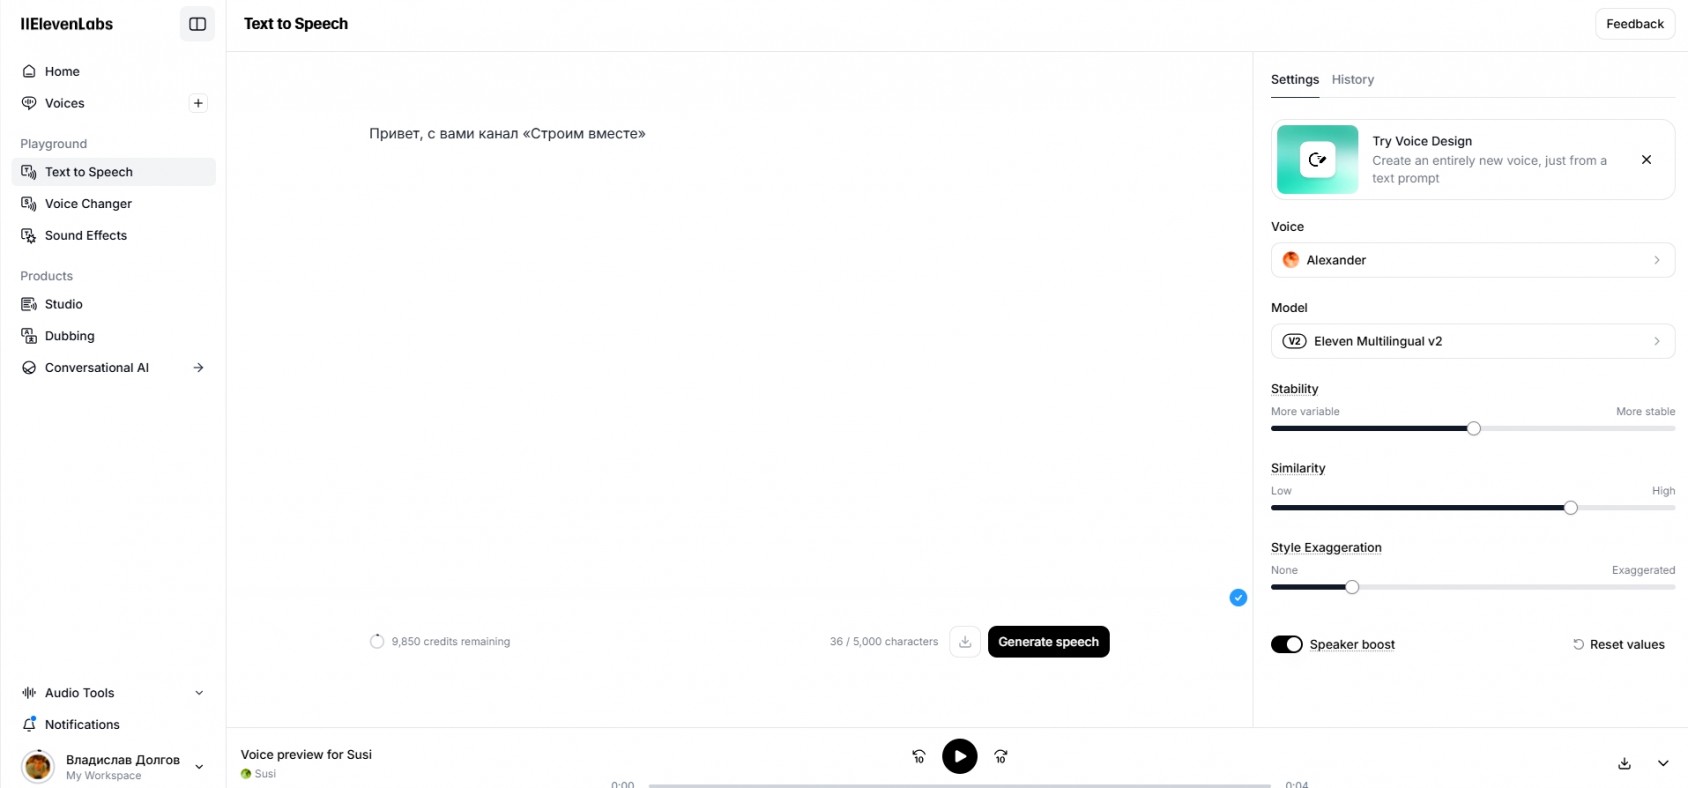Collapse the sidebar with panel icon
The height and width of the screenshot is (788, 1688).
point(197,24)
